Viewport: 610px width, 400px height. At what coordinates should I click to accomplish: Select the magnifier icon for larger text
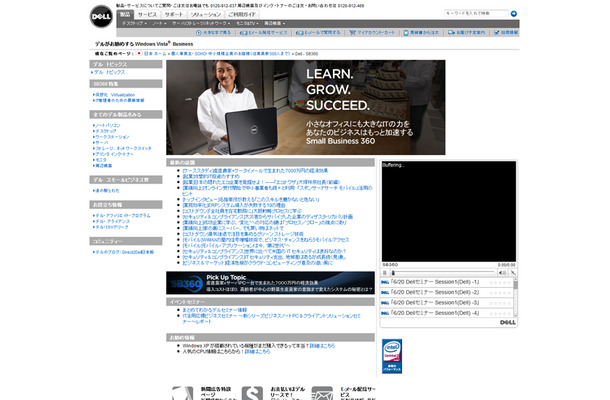click(x=198, y=33)
